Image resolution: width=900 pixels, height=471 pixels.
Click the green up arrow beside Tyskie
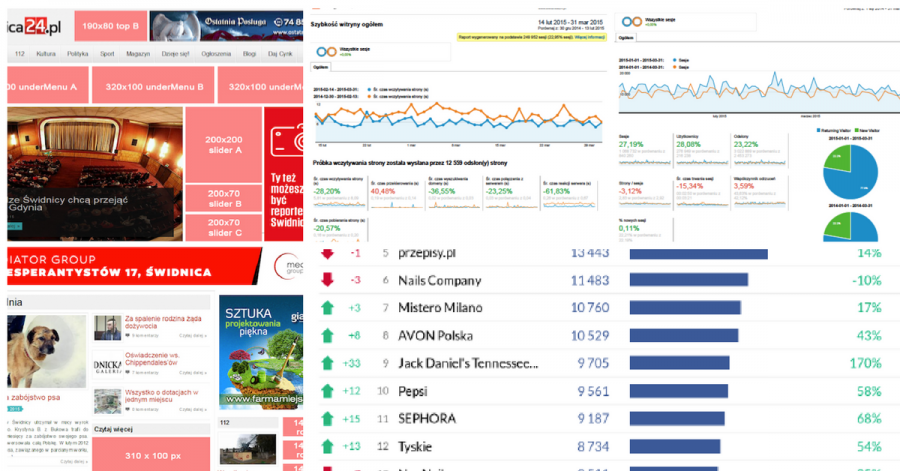coord(328,446)
